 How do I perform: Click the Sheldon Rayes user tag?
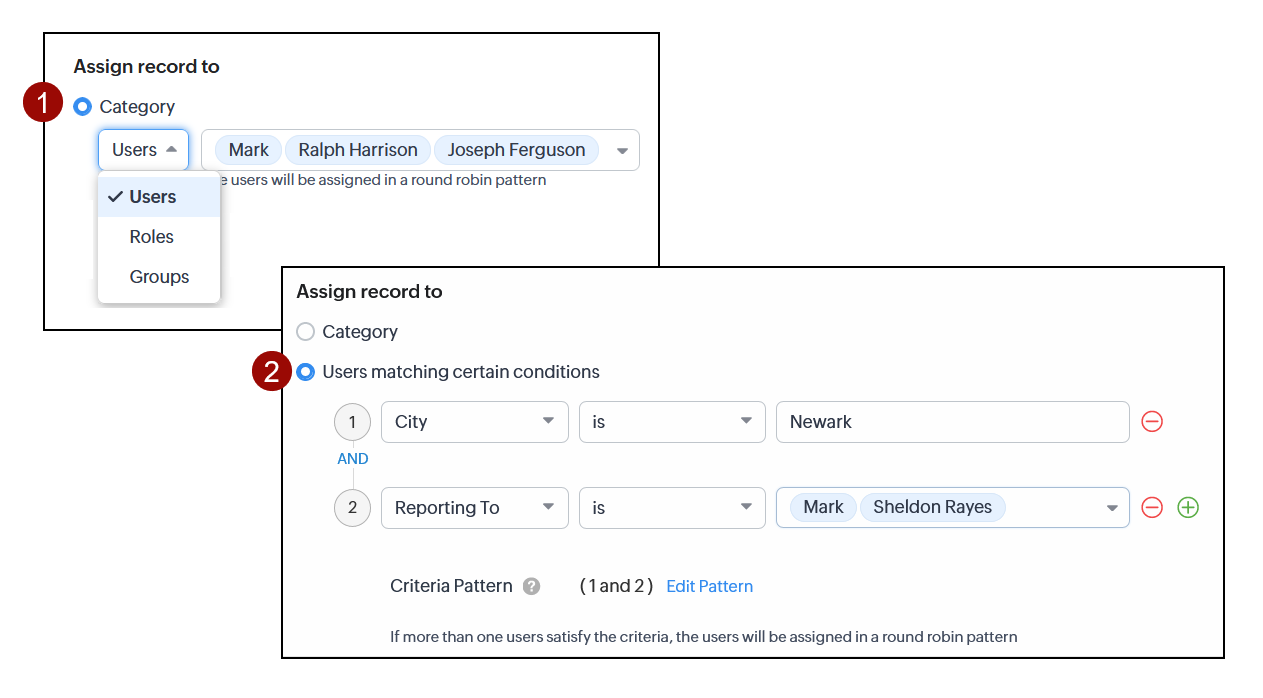932,507
